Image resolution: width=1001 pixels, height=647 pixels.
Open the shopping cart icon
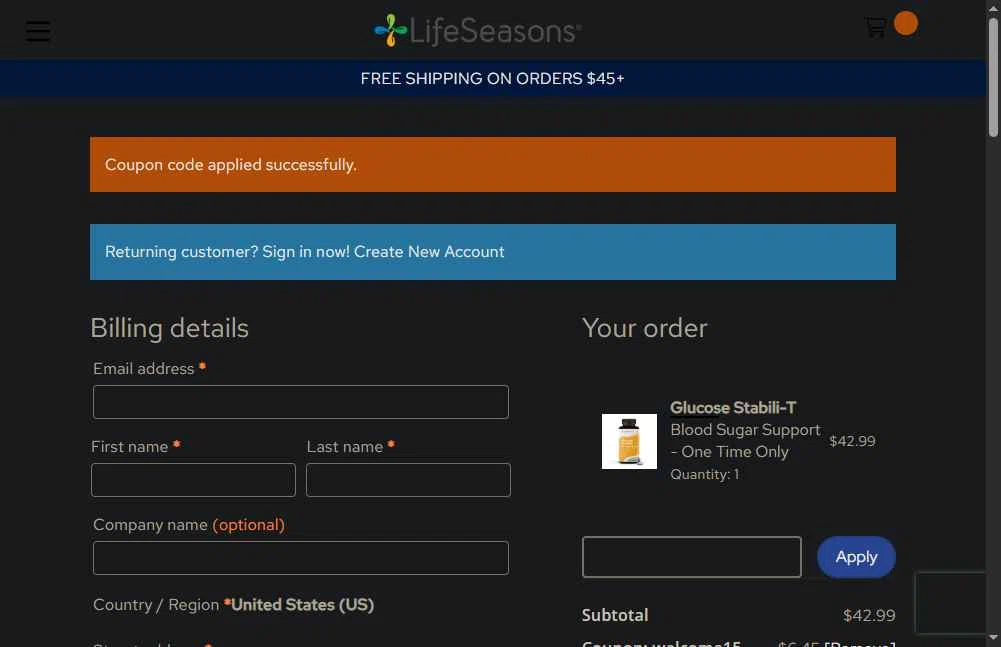pyautogui.click(x=875, y=27)
